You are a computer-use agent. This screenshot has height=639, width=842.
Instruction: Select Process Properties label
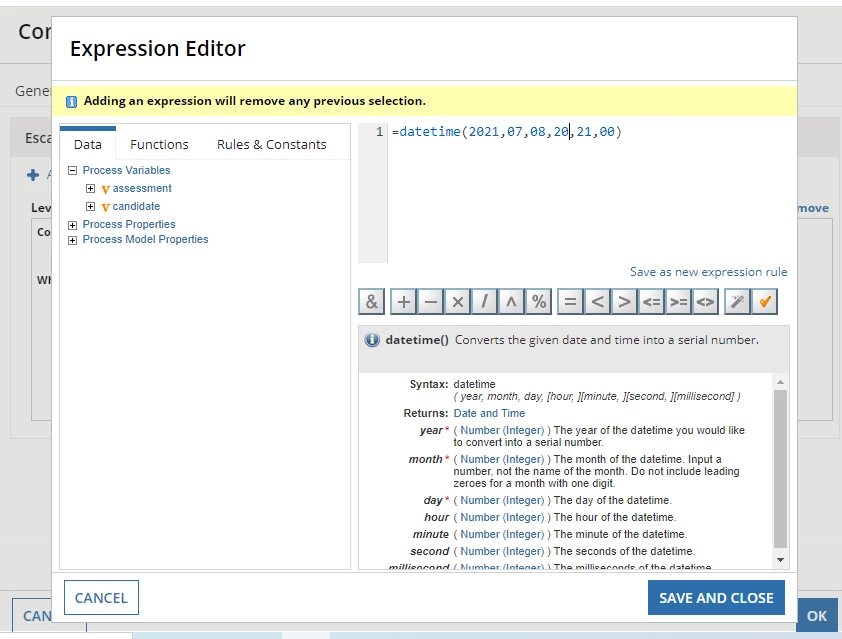[x=129, y=224]
